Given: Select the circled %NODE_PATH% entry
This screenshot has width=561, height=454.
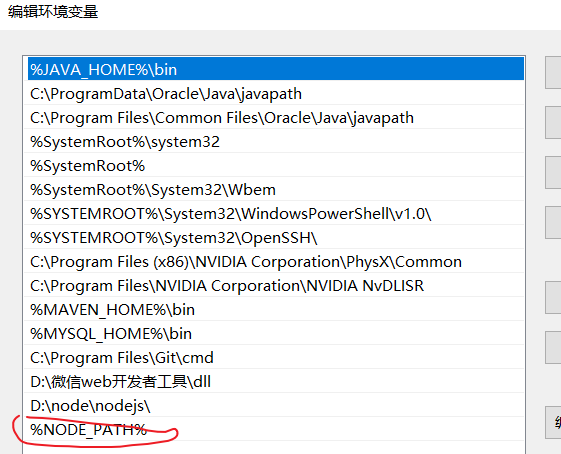Looking at the screenshot, I should (x=275, y=429).
